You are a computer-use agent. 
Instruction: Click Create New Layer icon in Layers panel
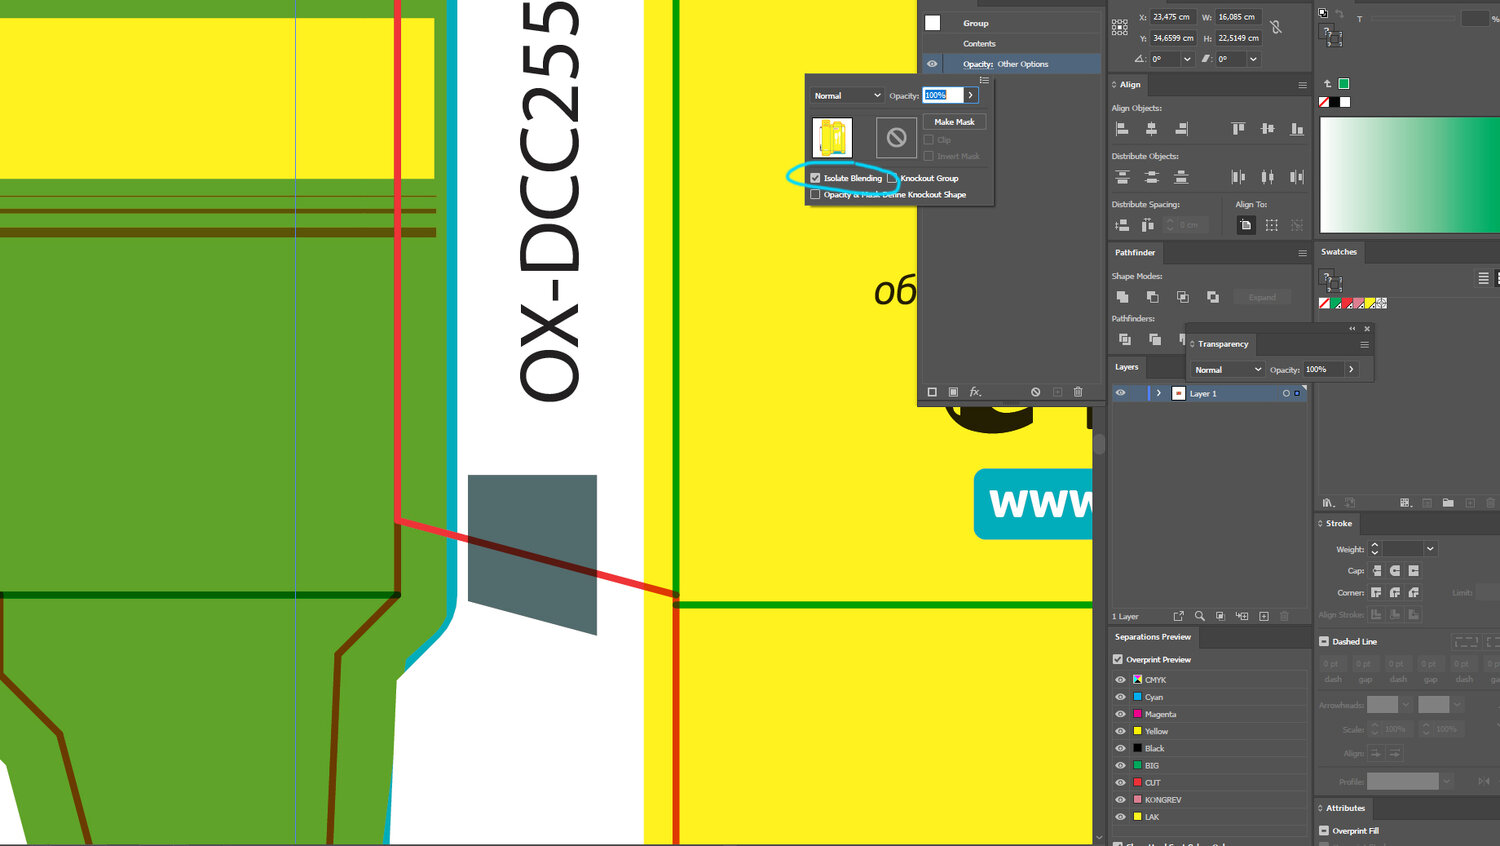1264,616
